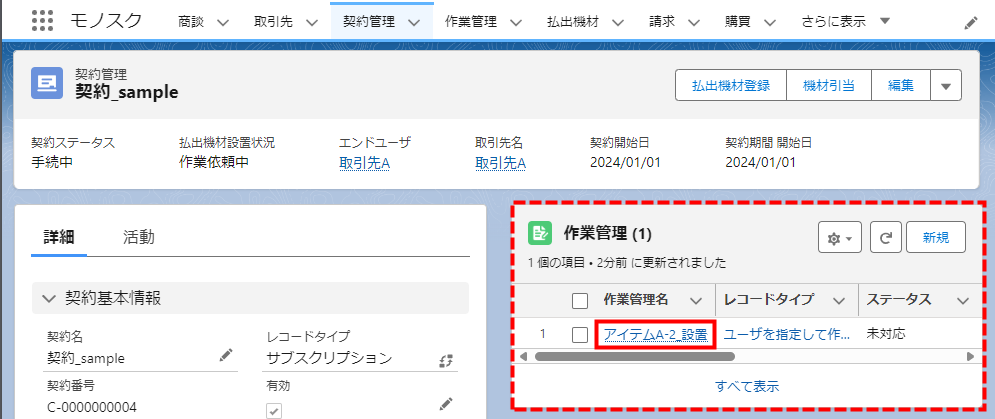This screenshot has height=419, width=995.
Task: Expand more actions dropdown beside 編集
Action: click(945, 86)
